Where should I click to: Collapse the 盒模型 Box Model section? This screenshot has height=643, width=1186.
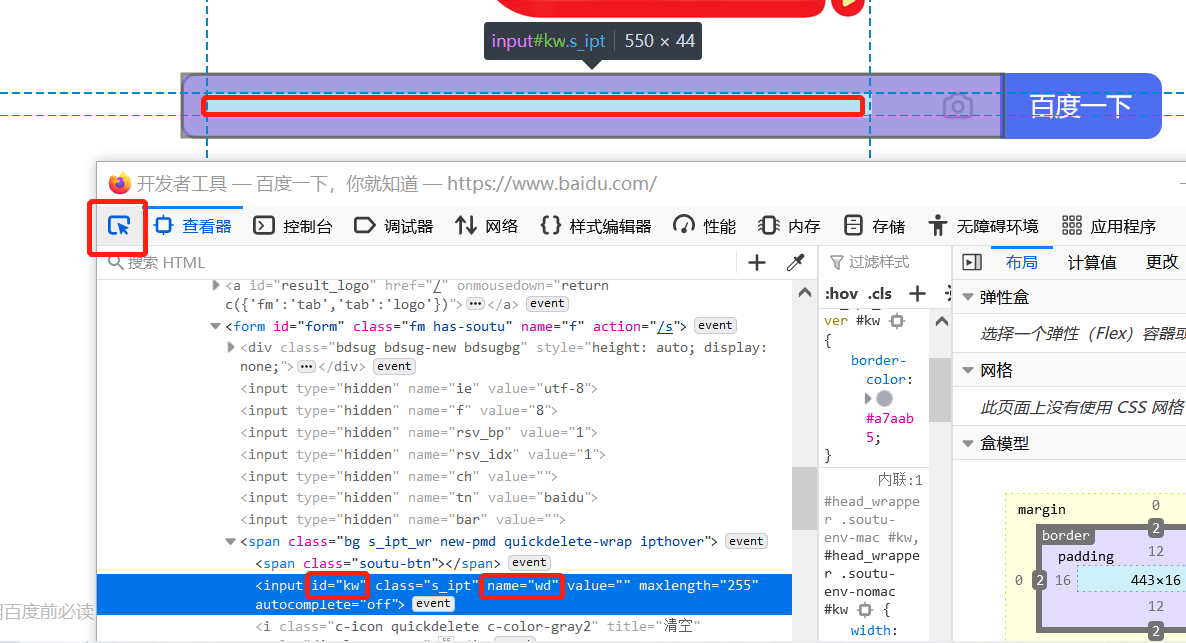coord(967,444)
